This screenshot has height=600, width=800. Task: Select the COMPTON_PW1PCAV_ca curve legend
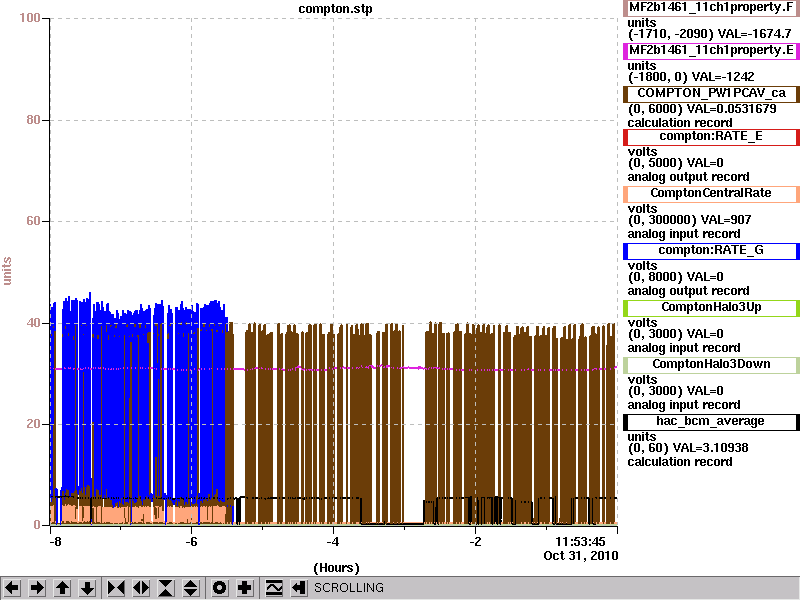click(711, 93)
